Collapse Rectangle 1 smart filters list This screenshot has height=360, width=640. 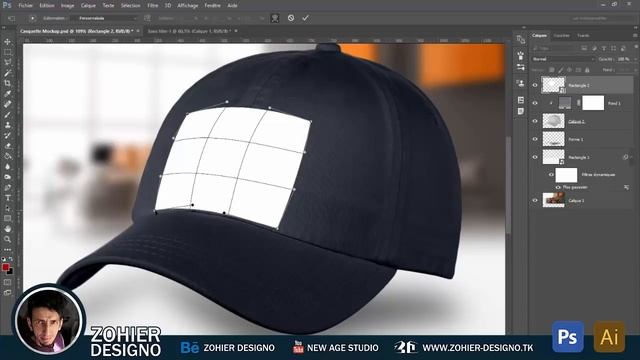coord(631,157)
